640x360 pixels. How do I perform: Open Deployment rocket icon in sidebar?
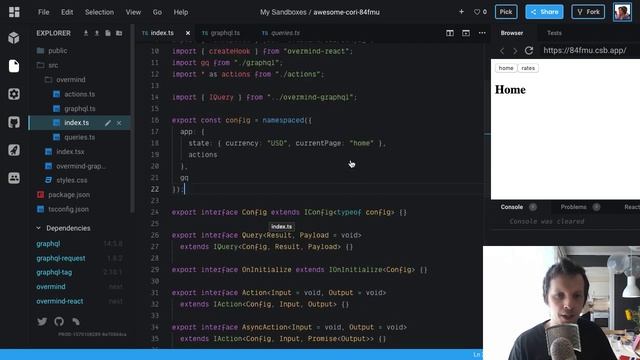[x=14, y=150]
